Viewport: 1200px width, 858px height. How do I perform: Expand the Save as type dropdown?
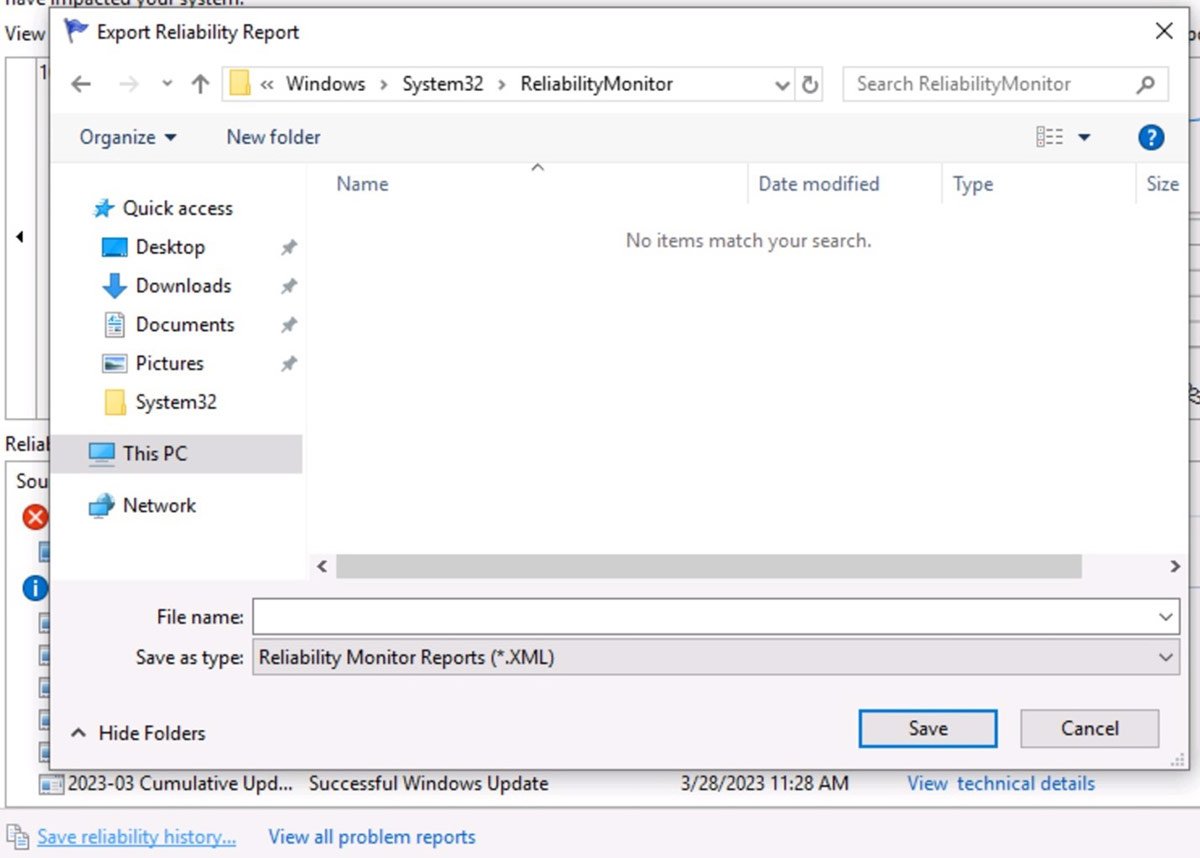(x=1165, y=657)
